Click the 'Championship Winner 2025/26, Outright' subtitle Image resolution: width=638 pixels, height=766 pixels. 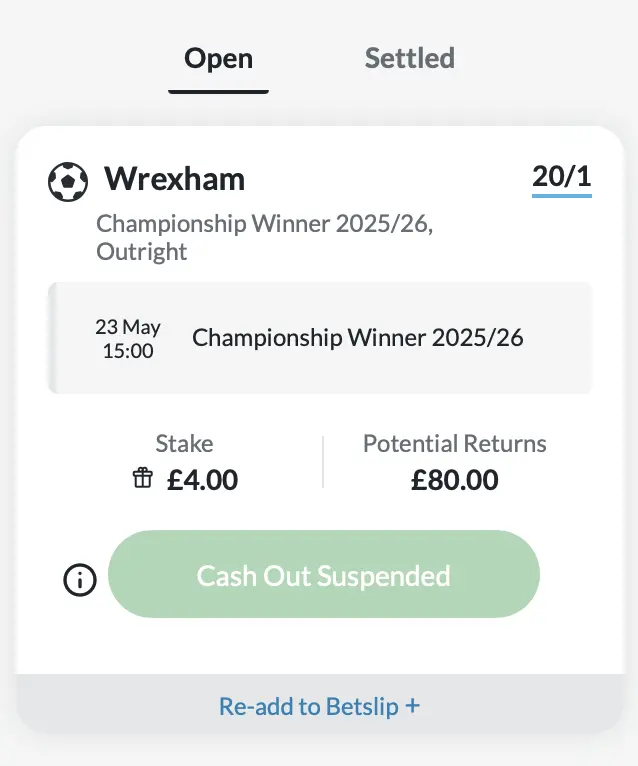point(264,238)
